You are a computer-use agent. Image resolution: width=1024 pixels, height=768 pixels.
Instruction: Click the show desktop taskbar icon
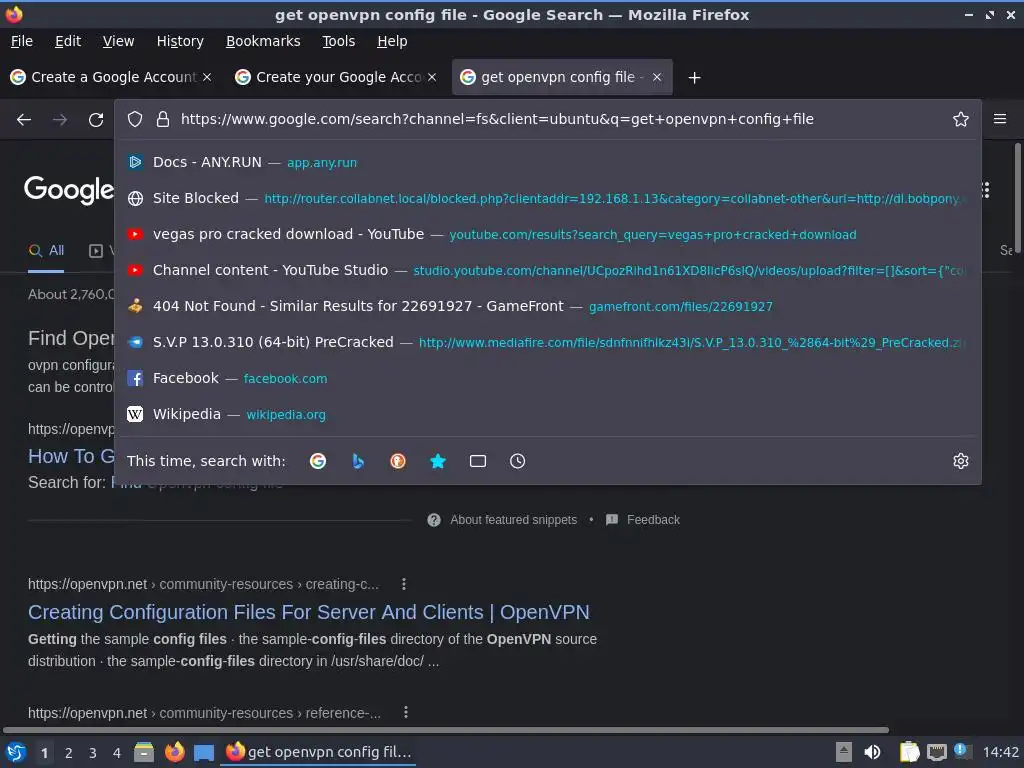point(204,752)
